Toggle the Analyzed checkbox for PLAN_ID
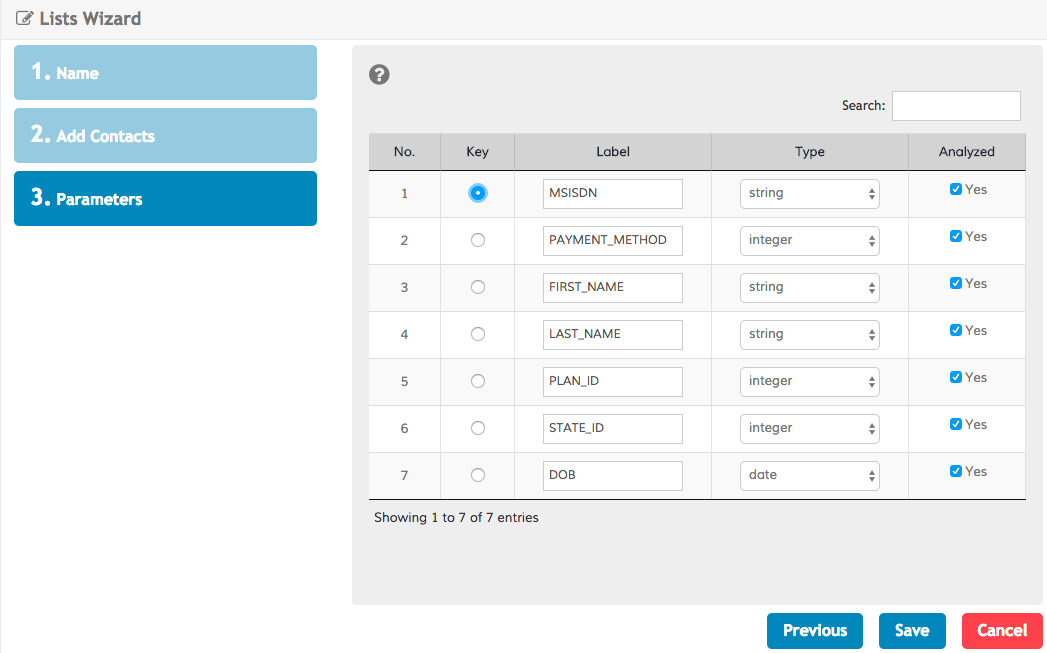 [956, 378]
